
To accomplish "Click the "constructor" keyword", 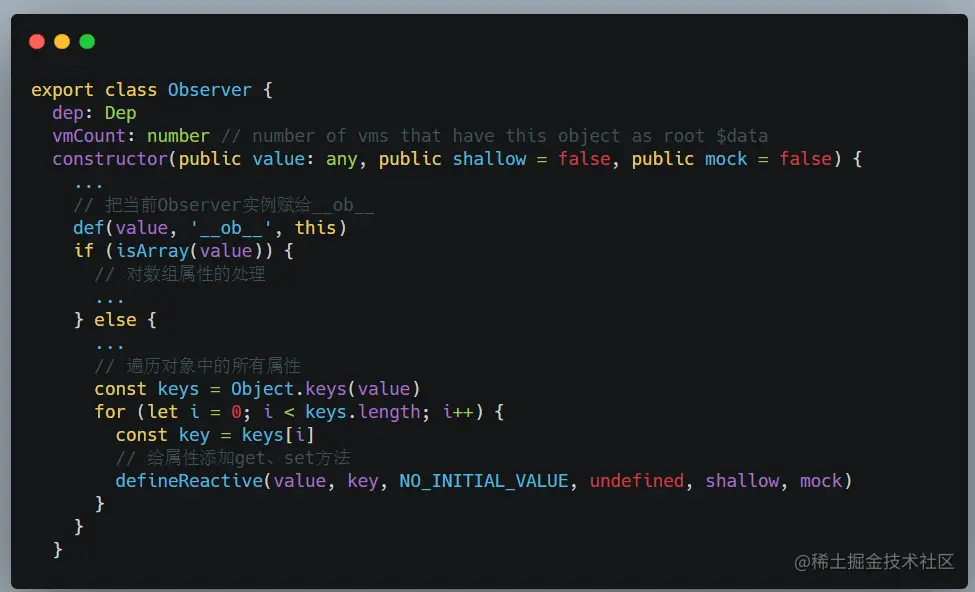I will click(x=110, y=159).
